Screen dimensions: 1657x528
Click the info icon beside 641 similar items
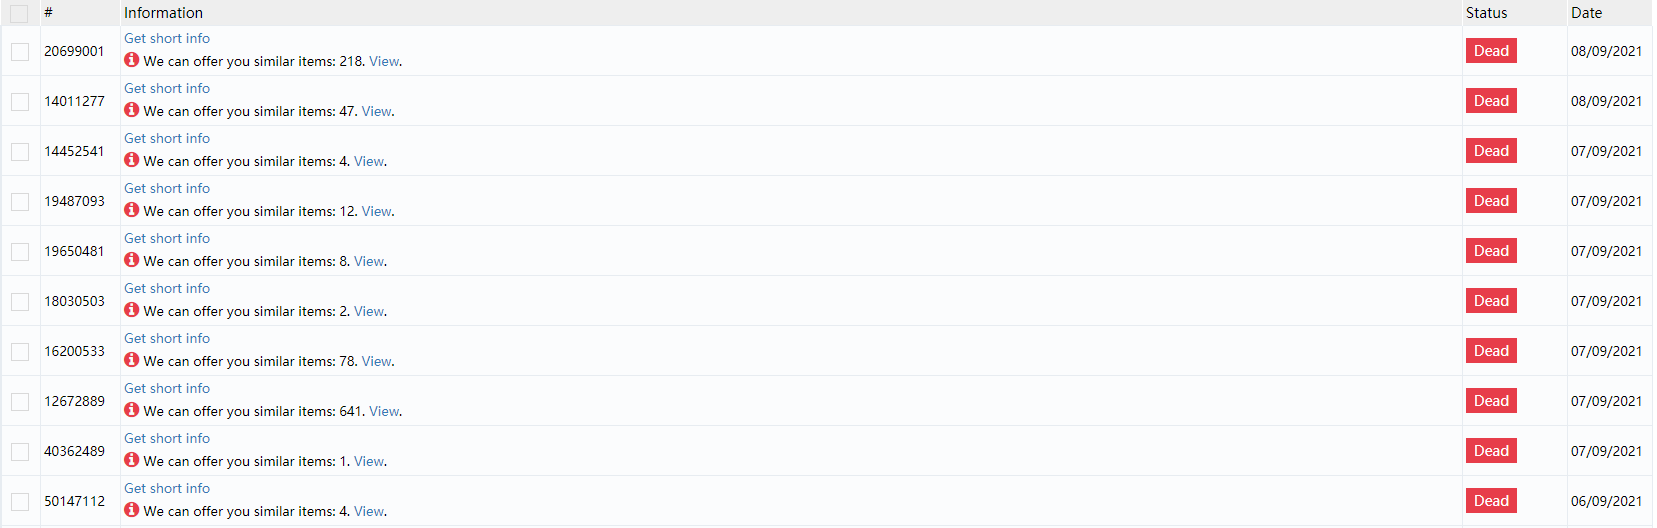tap(131, 410)
